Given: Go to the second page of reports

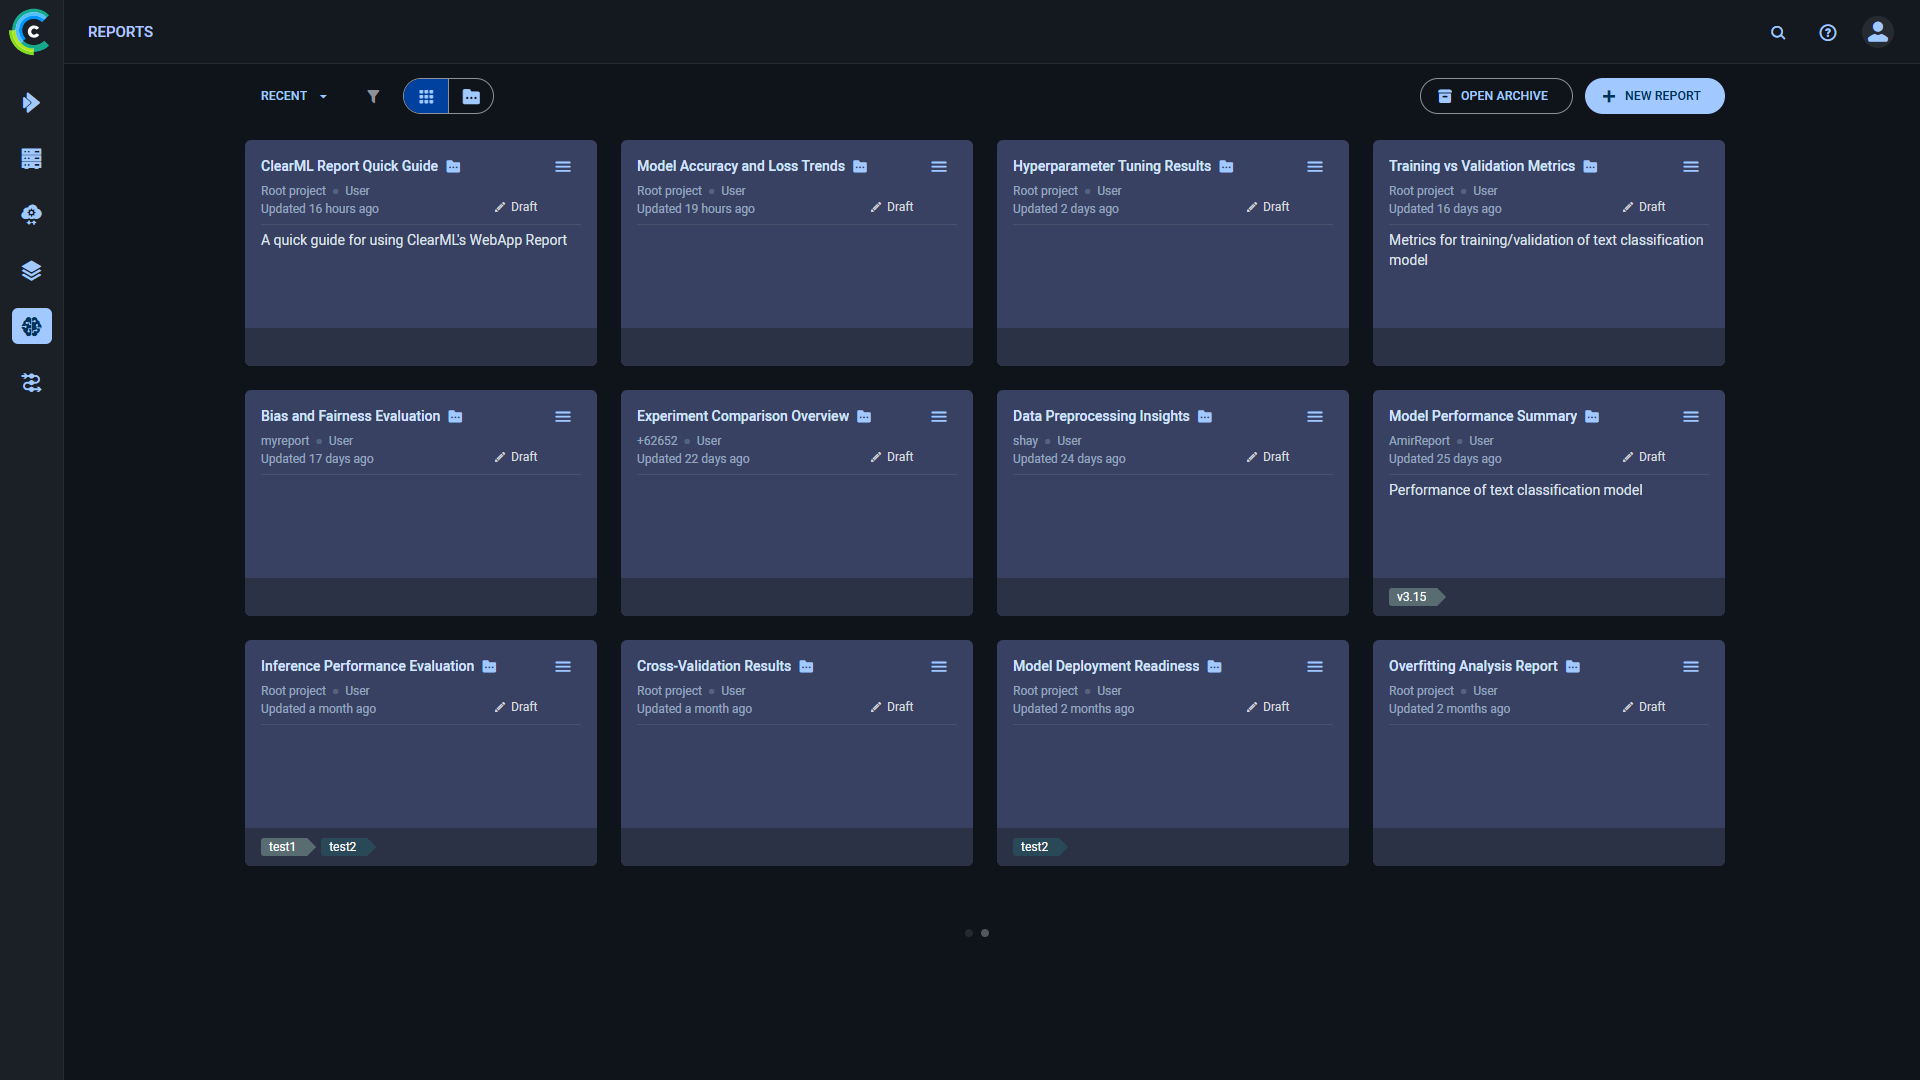Looking at the screenshot, I should pyautogui.click(x=985, y=933).
